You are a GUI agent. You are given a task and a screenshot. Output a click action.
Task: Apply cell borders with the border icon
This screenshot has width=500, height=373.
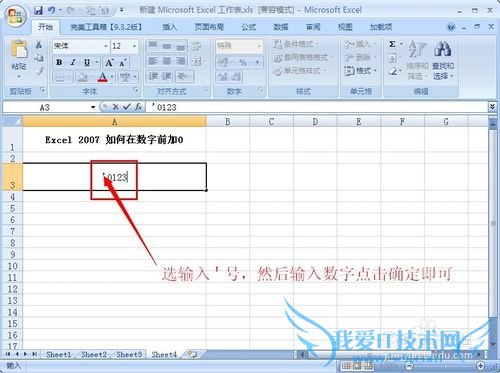click(60, 78)
